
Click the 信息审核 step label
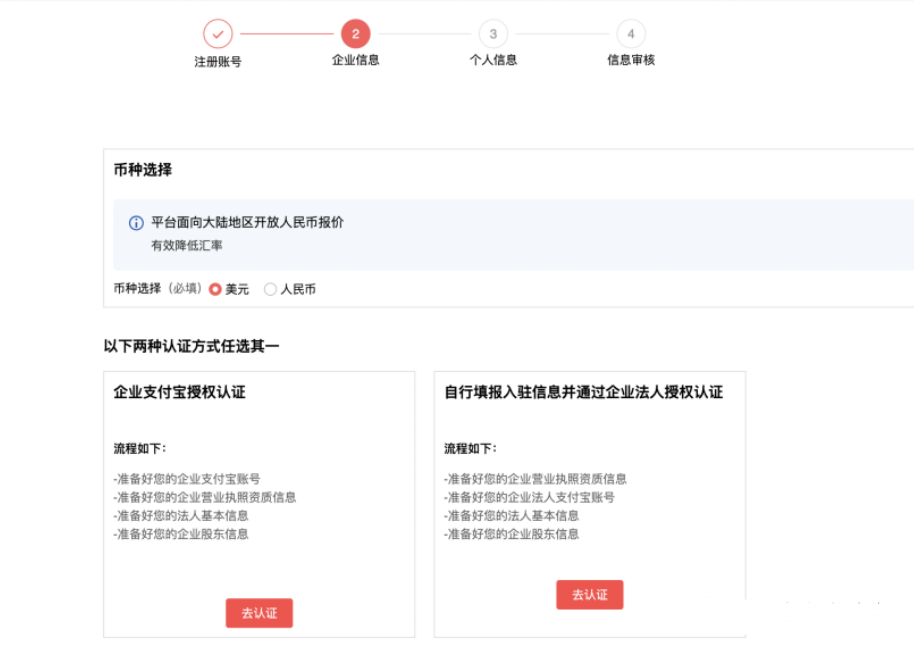pos(631,60)
